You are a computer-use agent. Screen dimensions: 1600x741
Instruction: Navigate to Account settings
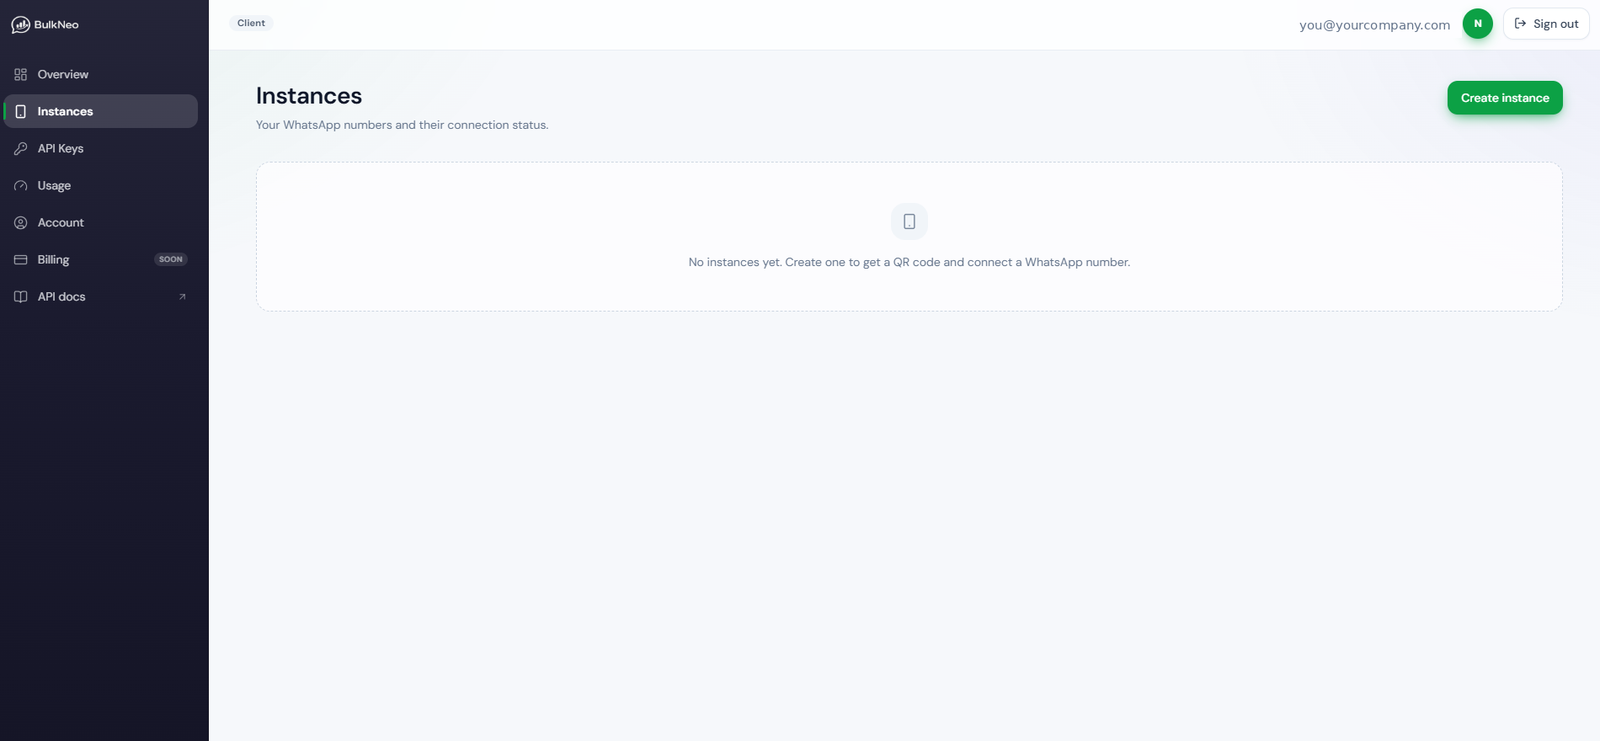tap(101, 222)
